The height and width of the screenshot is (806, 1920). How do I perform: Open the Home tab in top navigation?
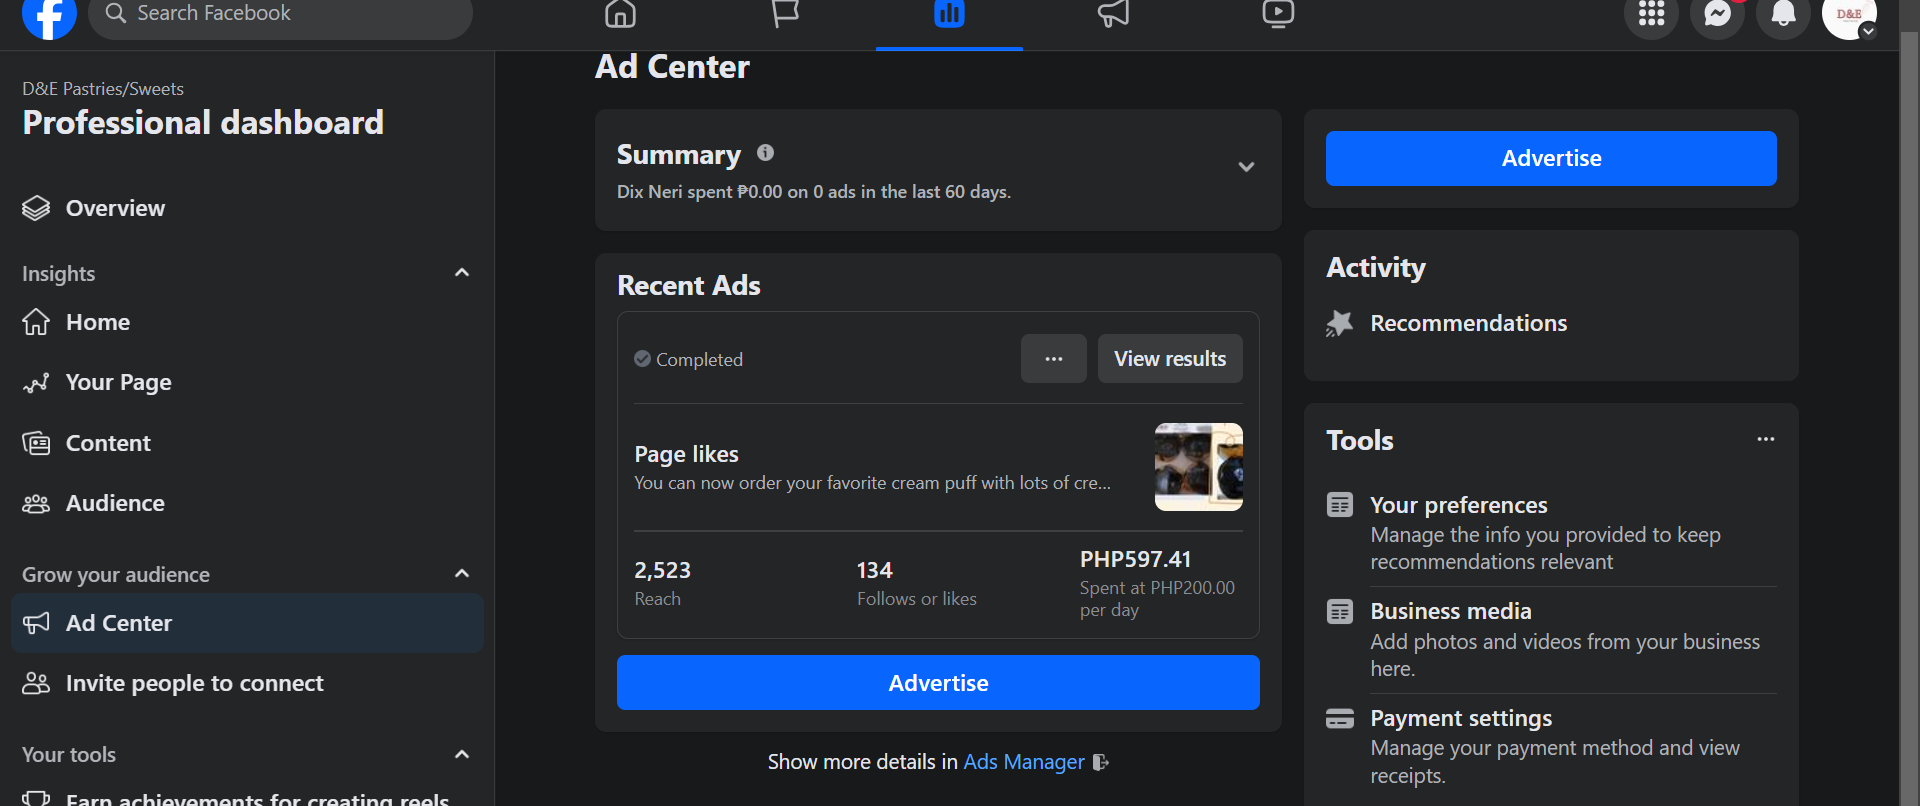pyautogui.click(x=620, y=14)
